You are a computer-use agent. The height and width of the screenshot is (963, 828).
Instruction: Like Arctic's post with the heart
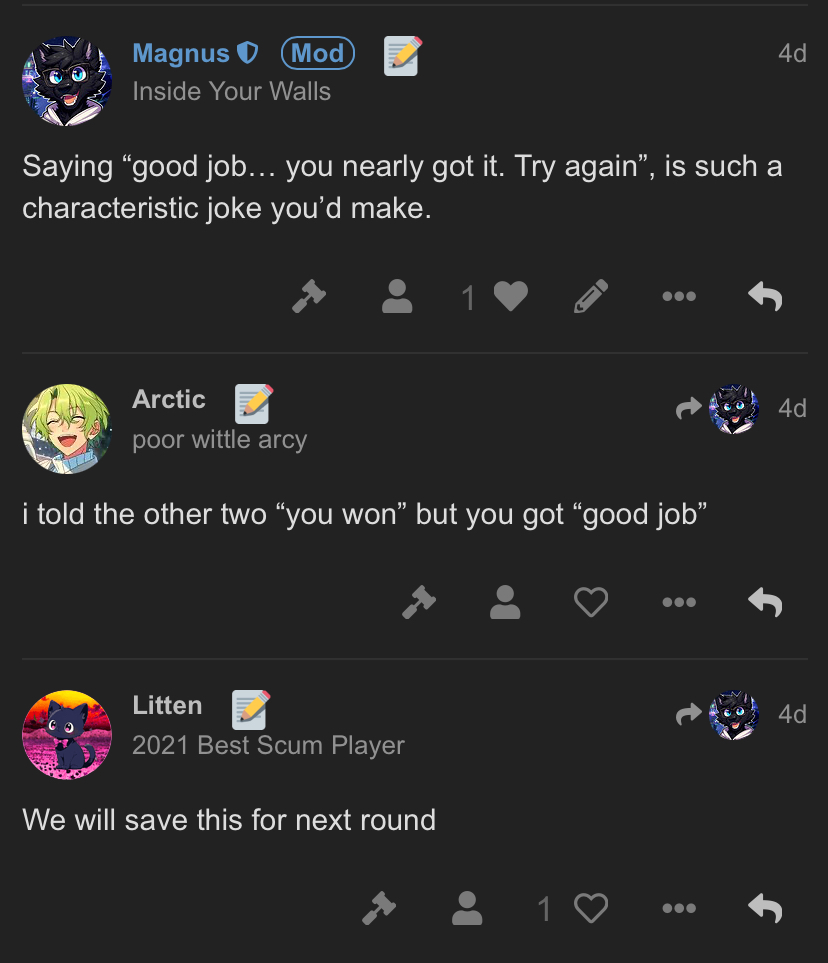pyautogui.click(x=591, y=602)
